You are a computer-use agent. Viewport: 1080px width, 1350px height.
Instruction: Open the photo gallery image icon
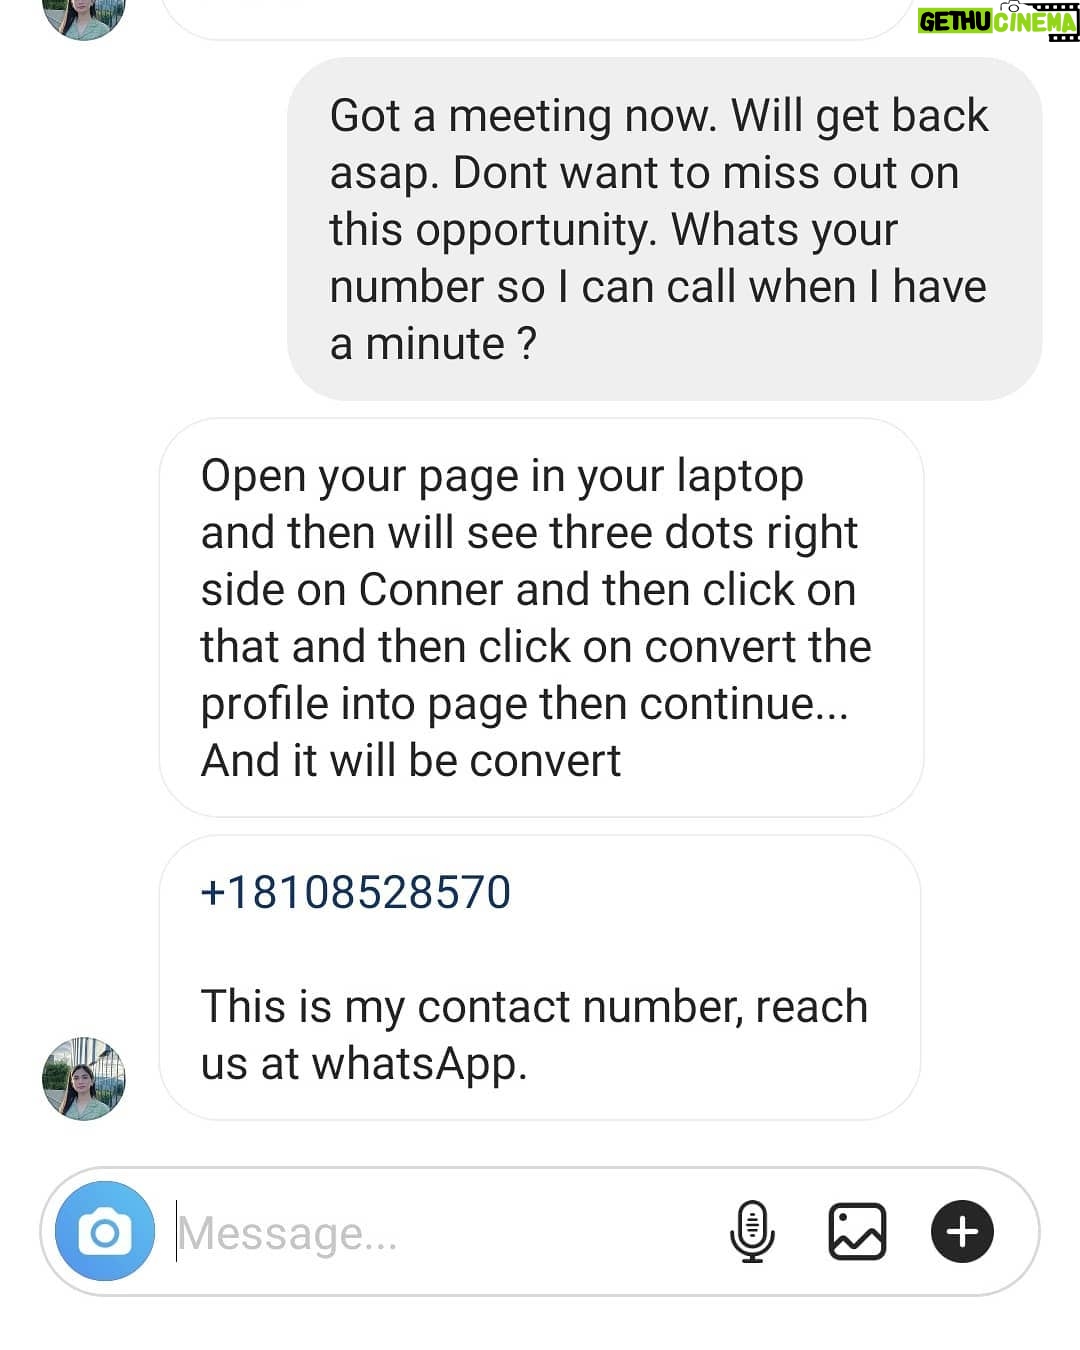(857, 1231)
